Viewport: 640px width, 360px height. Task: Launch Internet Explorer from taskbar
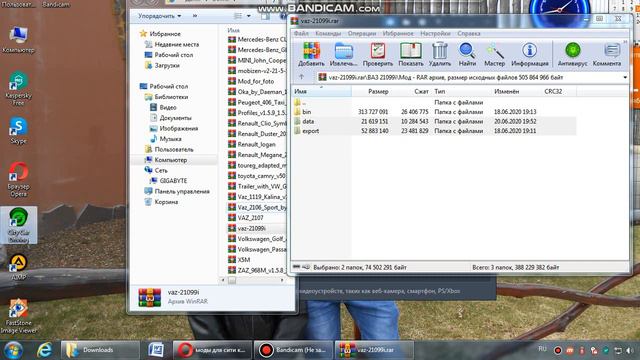[44, 350]
